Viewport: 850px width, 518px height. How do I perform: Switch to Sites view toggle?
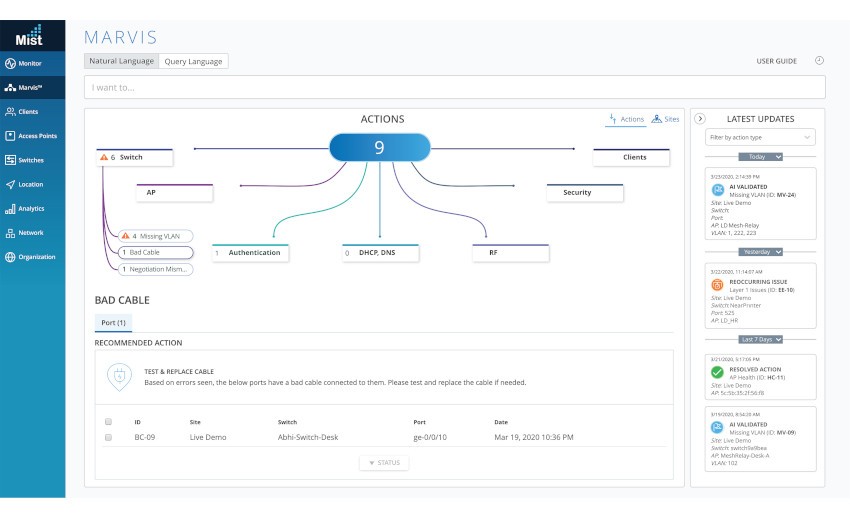(665, 119)
